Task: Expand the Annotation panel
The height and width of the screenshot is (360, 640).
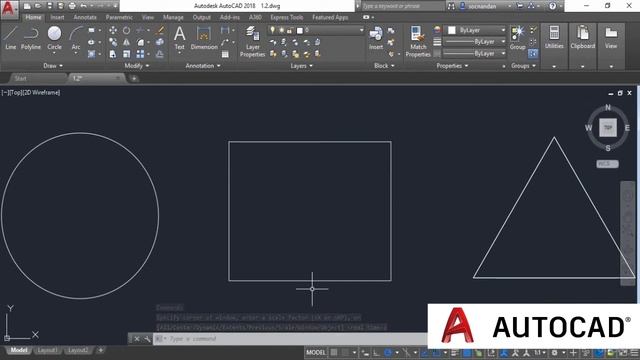Action: [203, 66]
